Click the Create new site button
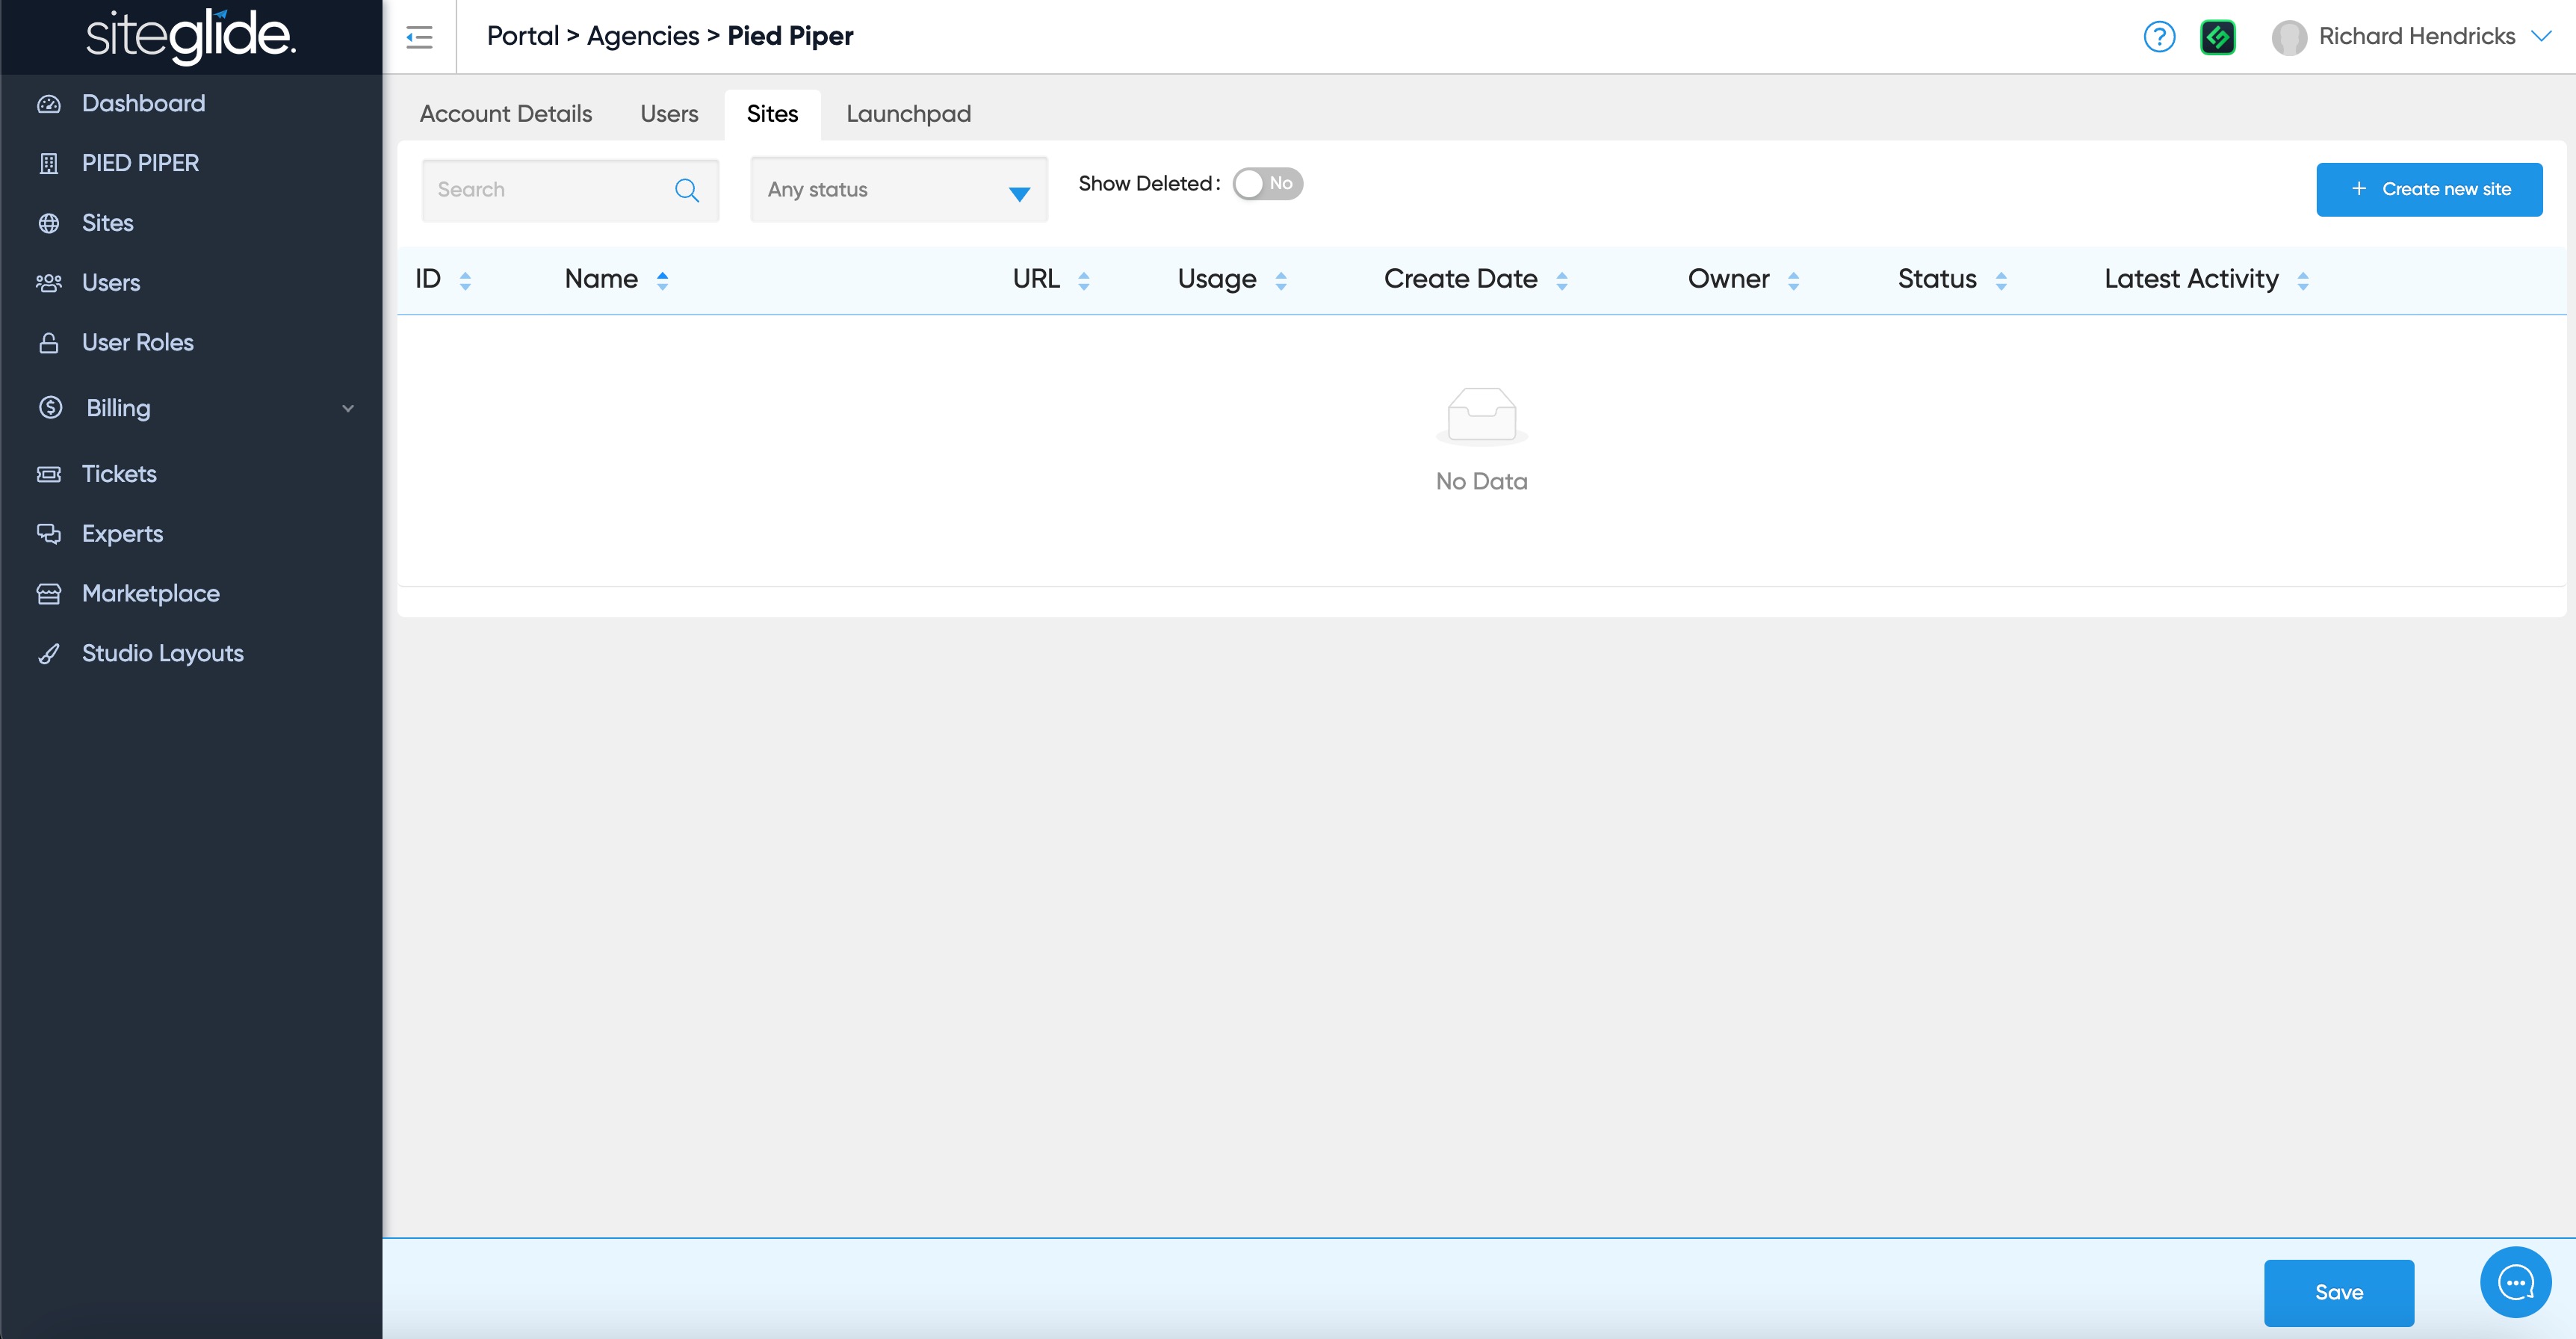 click(2428, 189)
